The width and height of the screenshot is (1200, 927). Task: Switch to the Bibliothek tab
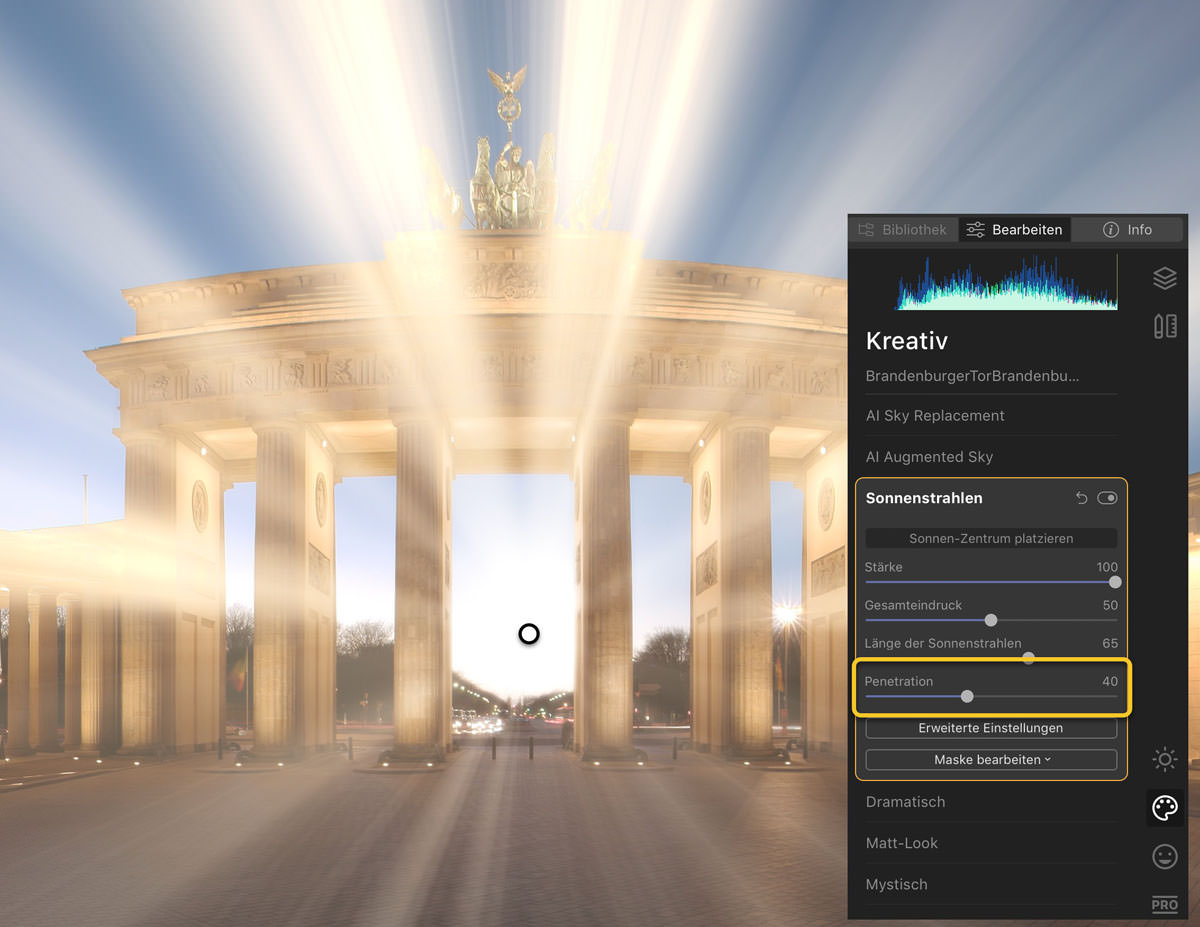[x=903, y=229]
